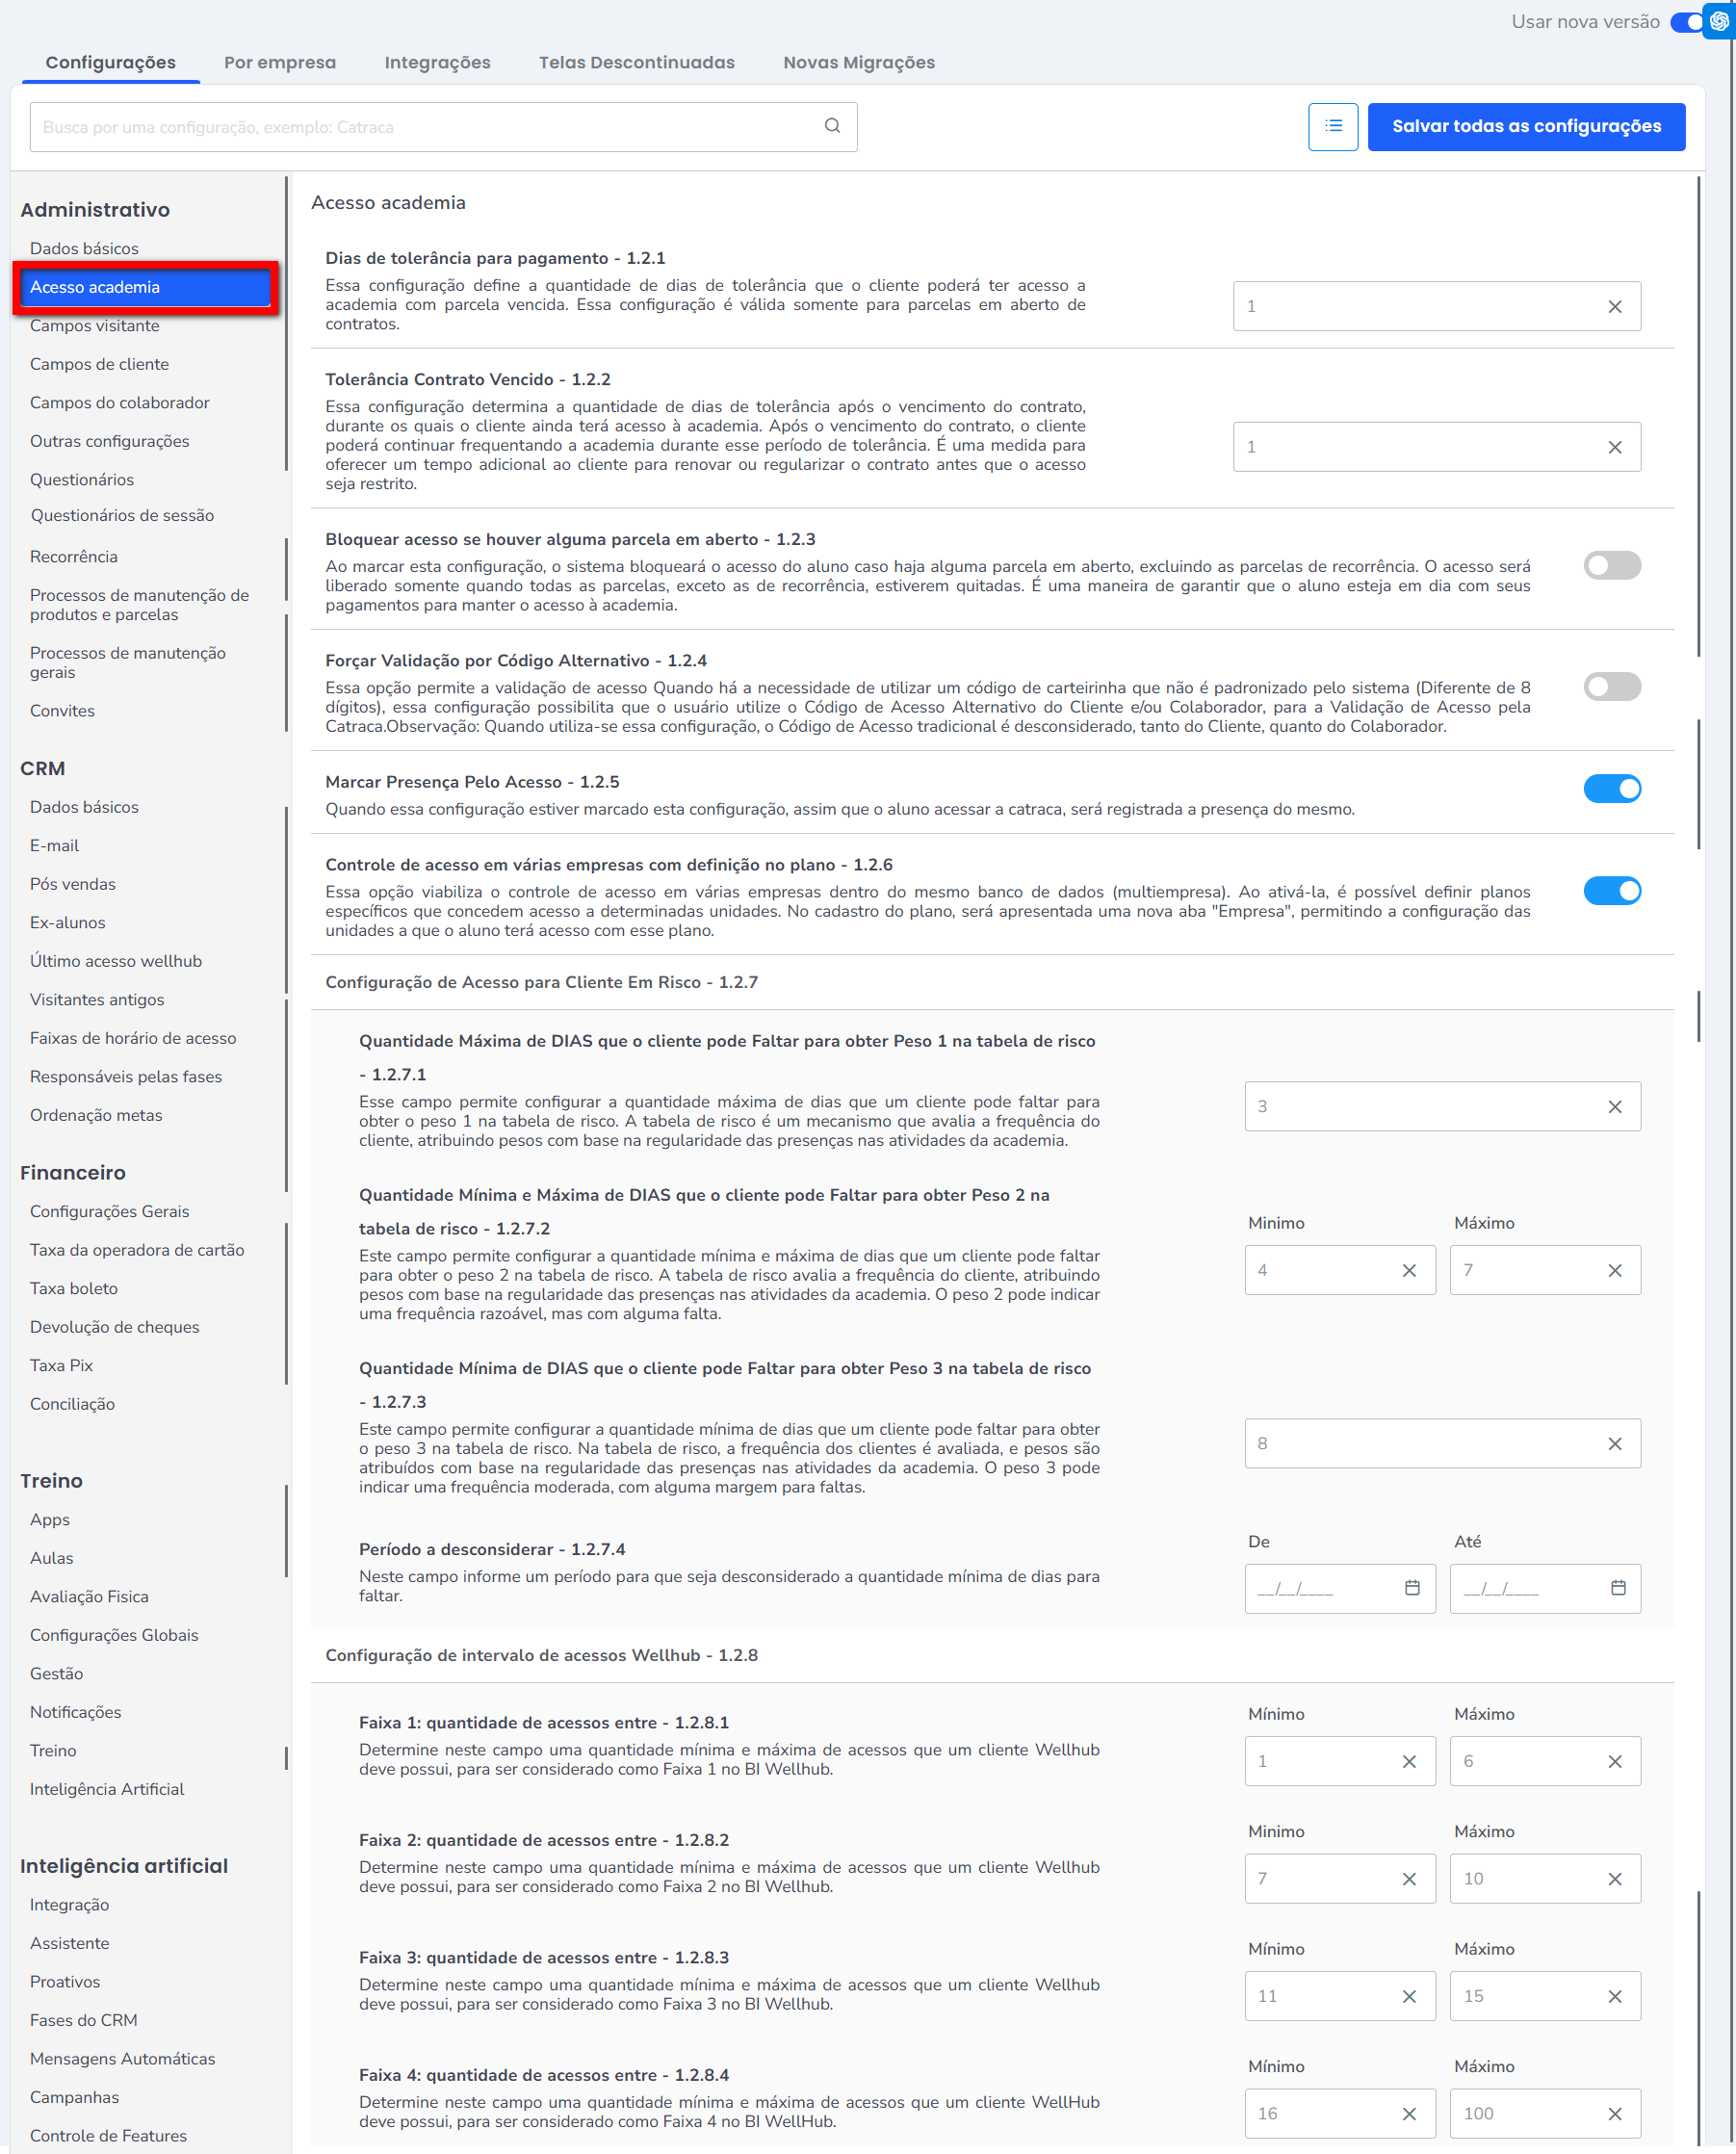Image resolution: width=1736 pixels, height=2154 pixels.
Task: Turn off multi-company access control toggle
Action: click(1611, 891)
